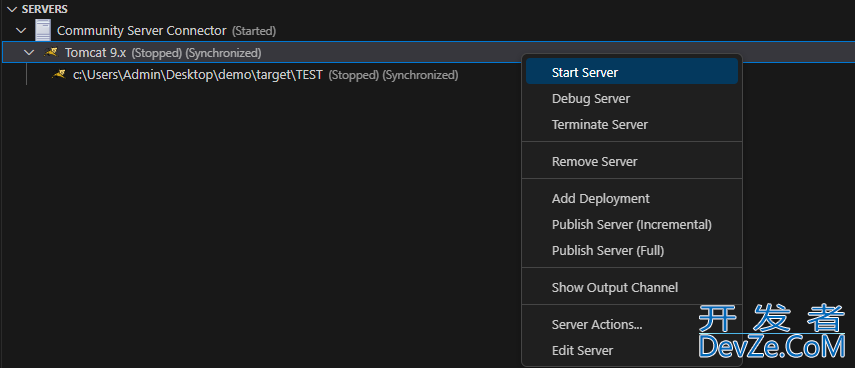The width and height of the screenshot is (855, 368).
Task: Click the (Stopped) (Synchronized) status of TEST deployment
Action: [393, 75]
